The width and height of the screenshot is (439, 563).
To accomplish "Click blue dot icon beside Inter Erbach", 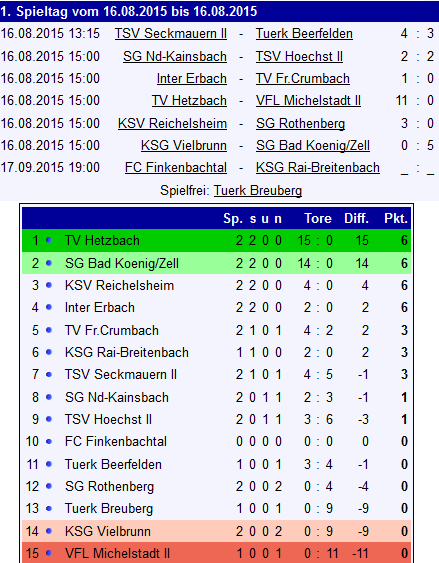I will click(49, 308).
